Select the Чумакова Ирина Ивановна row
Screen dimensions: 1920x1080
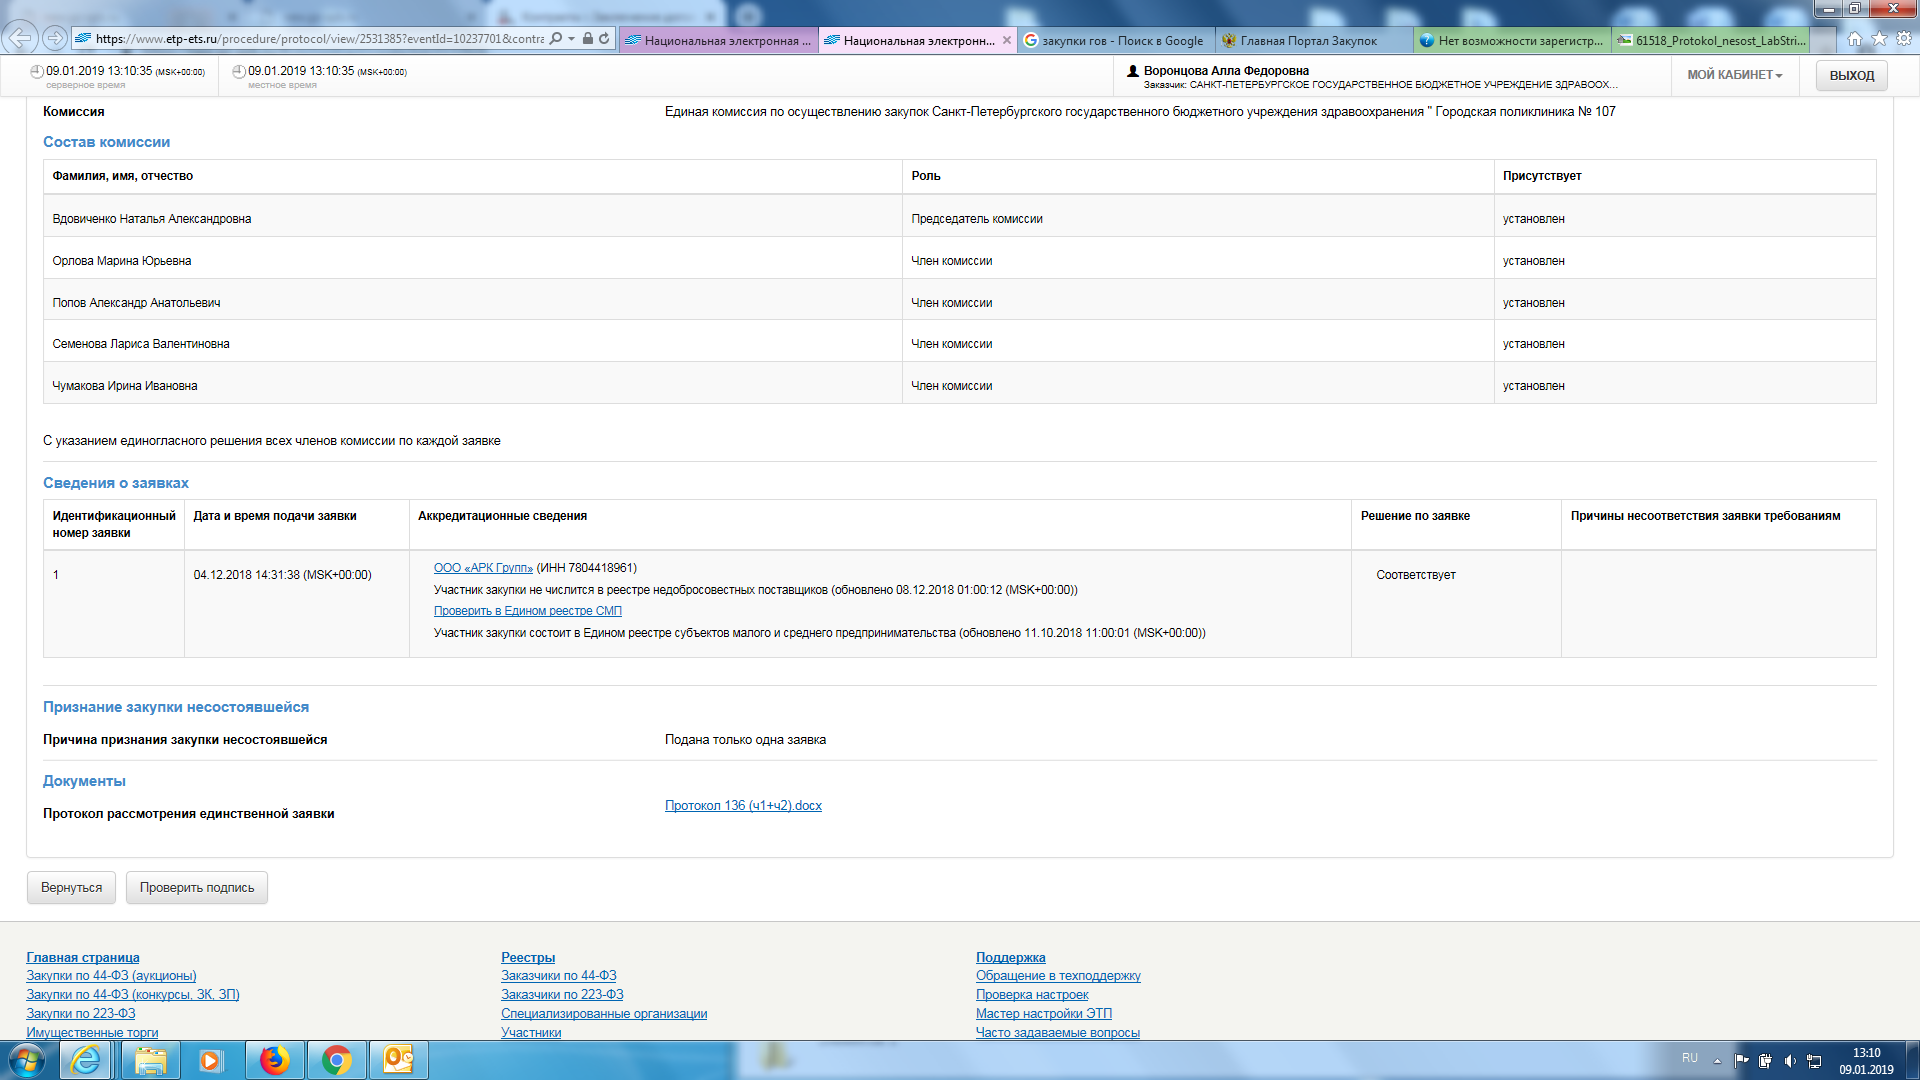959,385
